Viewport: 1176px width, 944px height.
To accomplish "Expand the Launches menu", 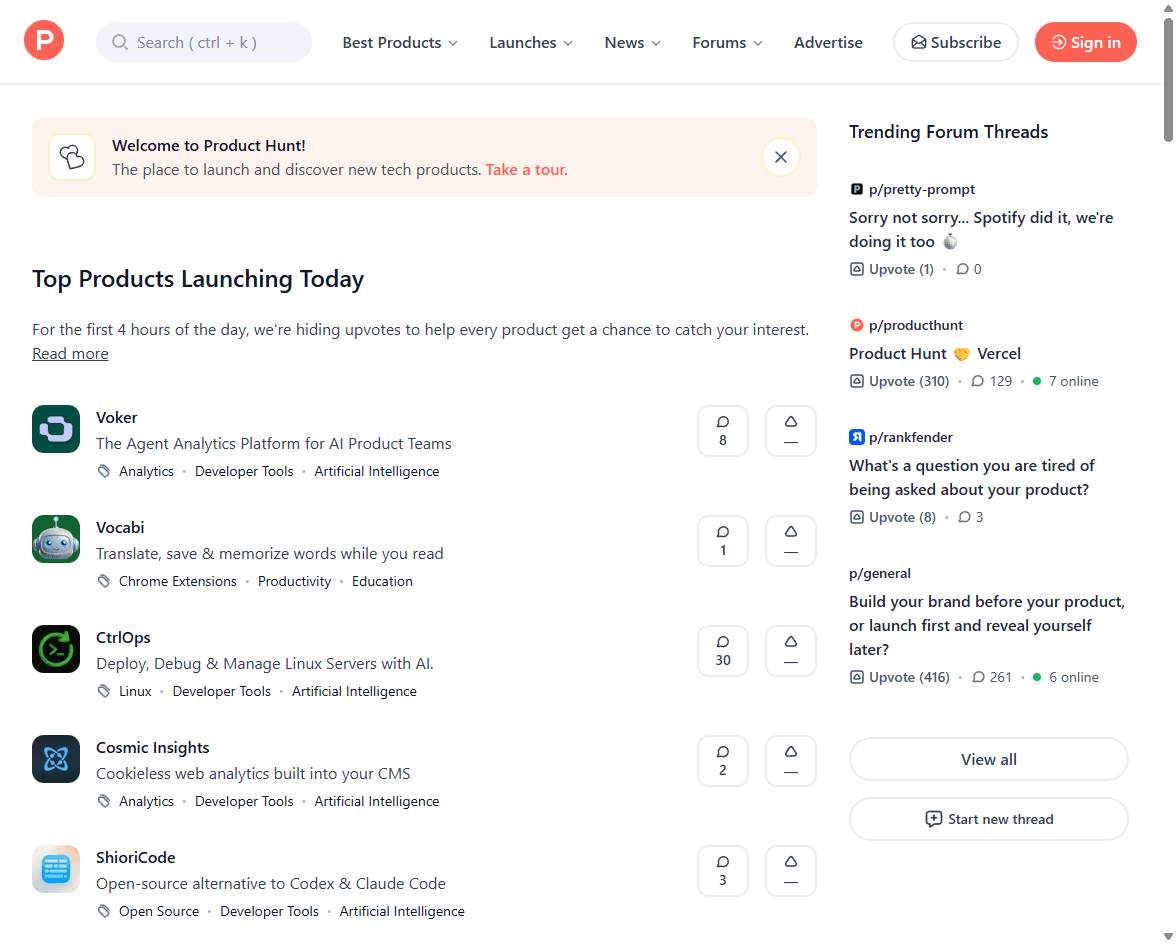I will pos(531,43).
